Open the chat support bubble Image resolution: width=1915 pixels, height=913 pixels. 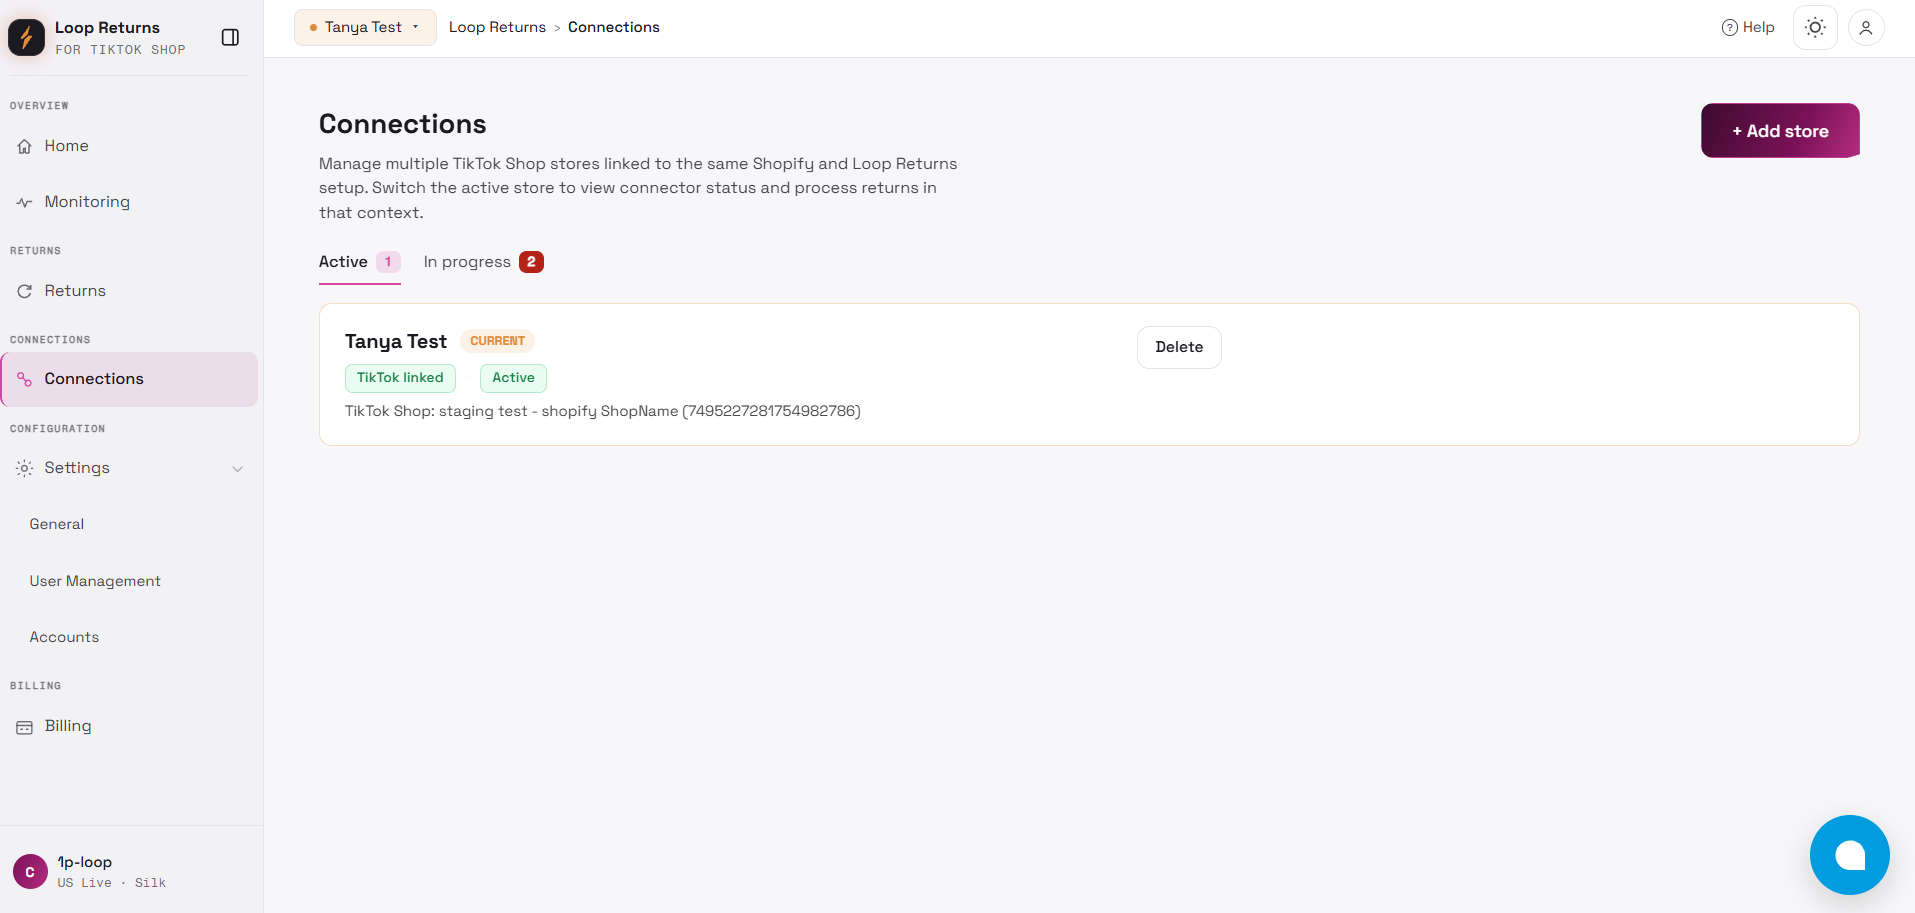click(1850, 855)
